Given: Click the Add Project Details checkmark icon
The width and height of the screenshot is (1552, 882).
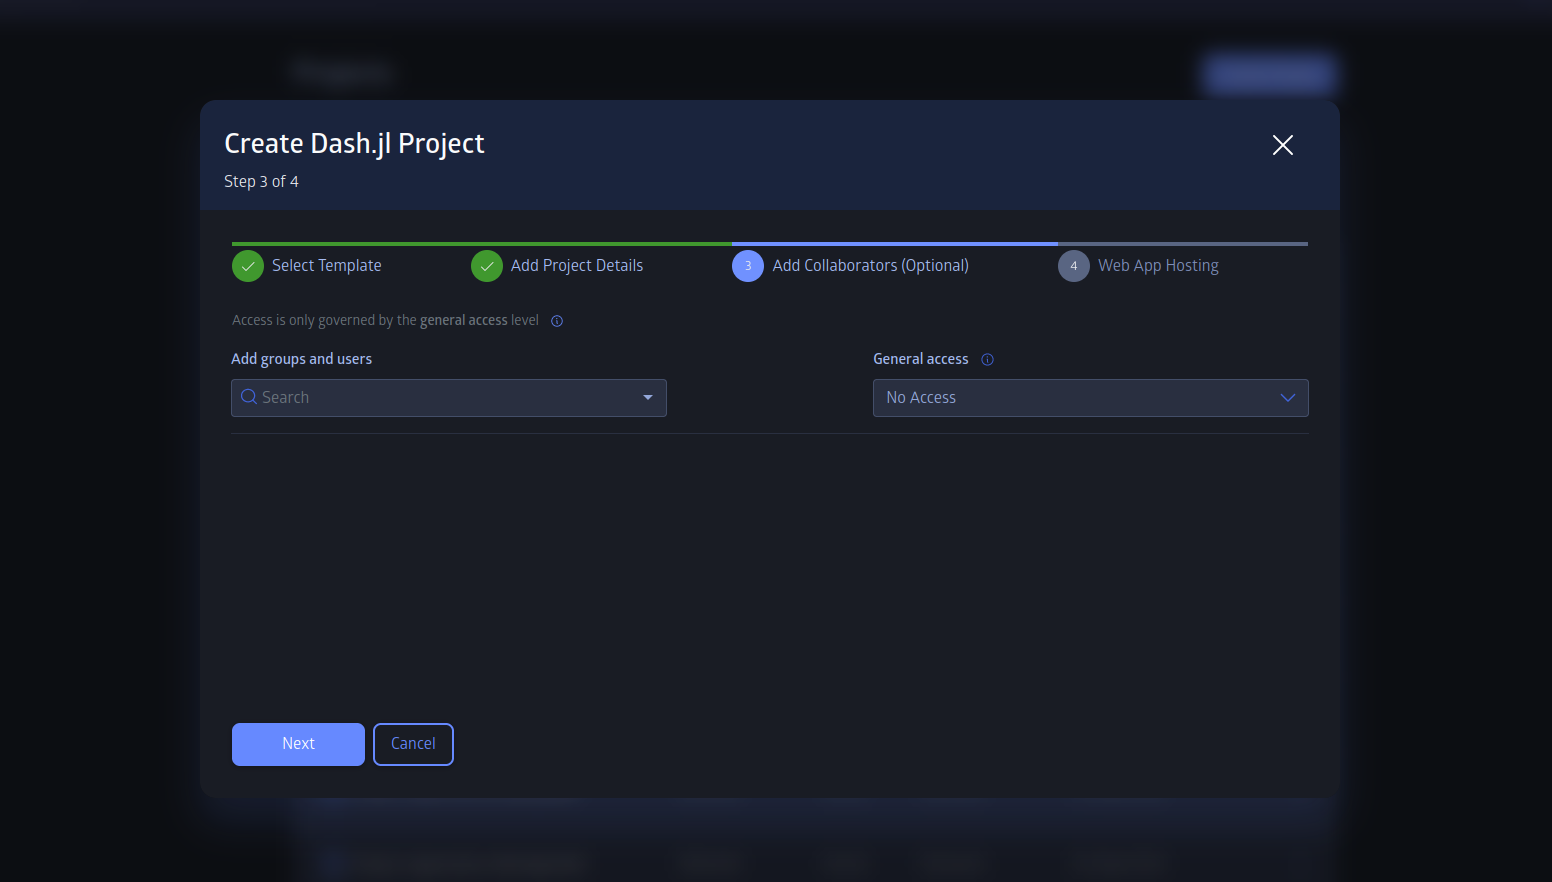Looking at the screenshot, I should 487,266.
